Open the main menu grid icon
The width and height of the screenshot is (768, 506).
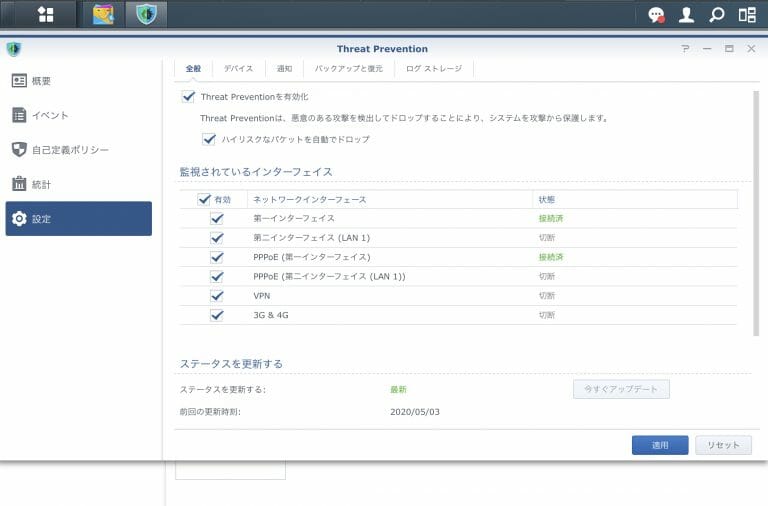click(46, 14)
